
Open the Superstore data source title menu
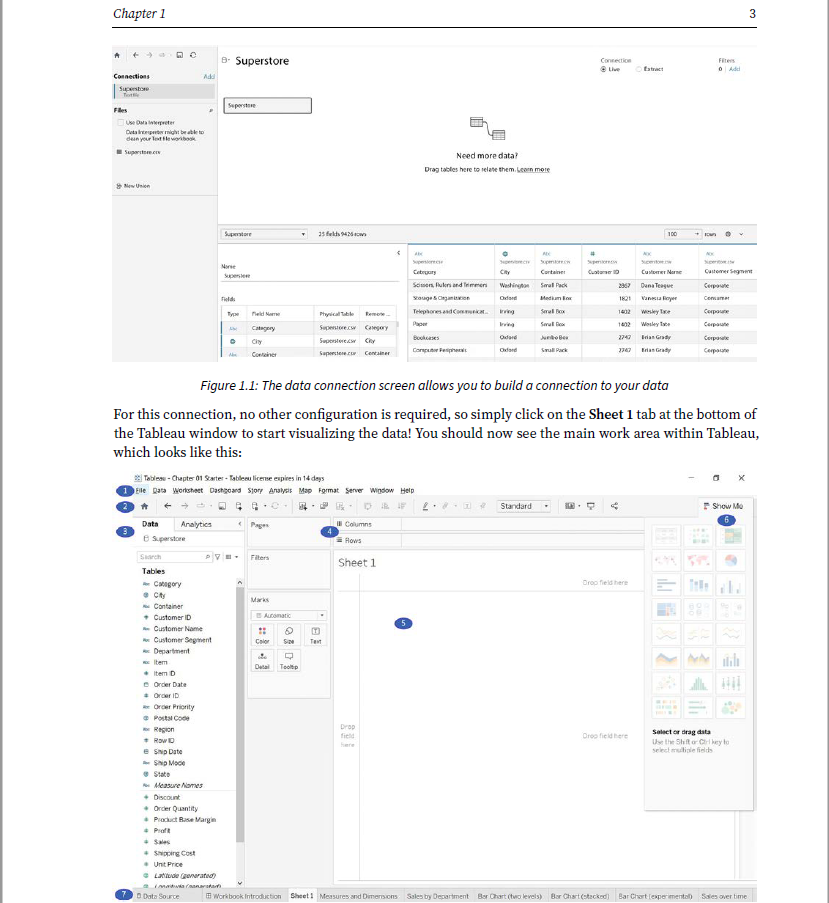[x=225, y=60]
